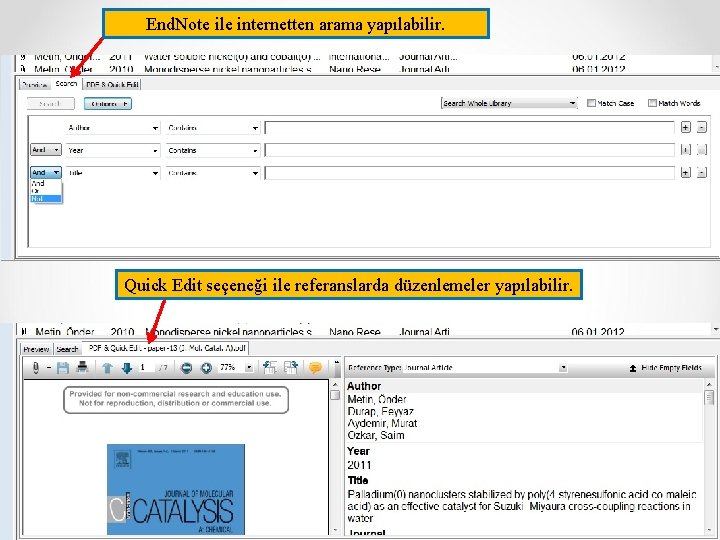The height and width of the screenshot is (540, 720).
Task: Add search row after the Author row
Action: point(686,127)
